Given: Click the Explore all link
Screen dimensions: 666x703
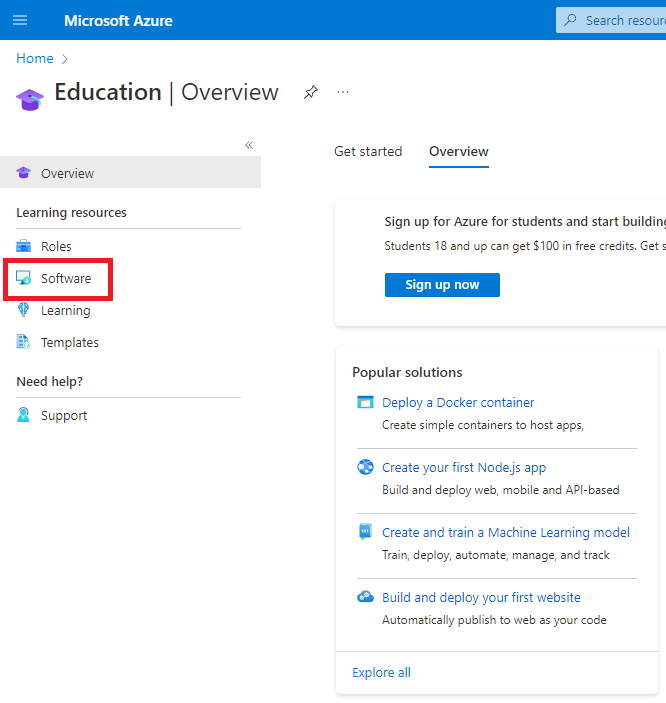Looking at the screenshot, I should coord(381,673).
